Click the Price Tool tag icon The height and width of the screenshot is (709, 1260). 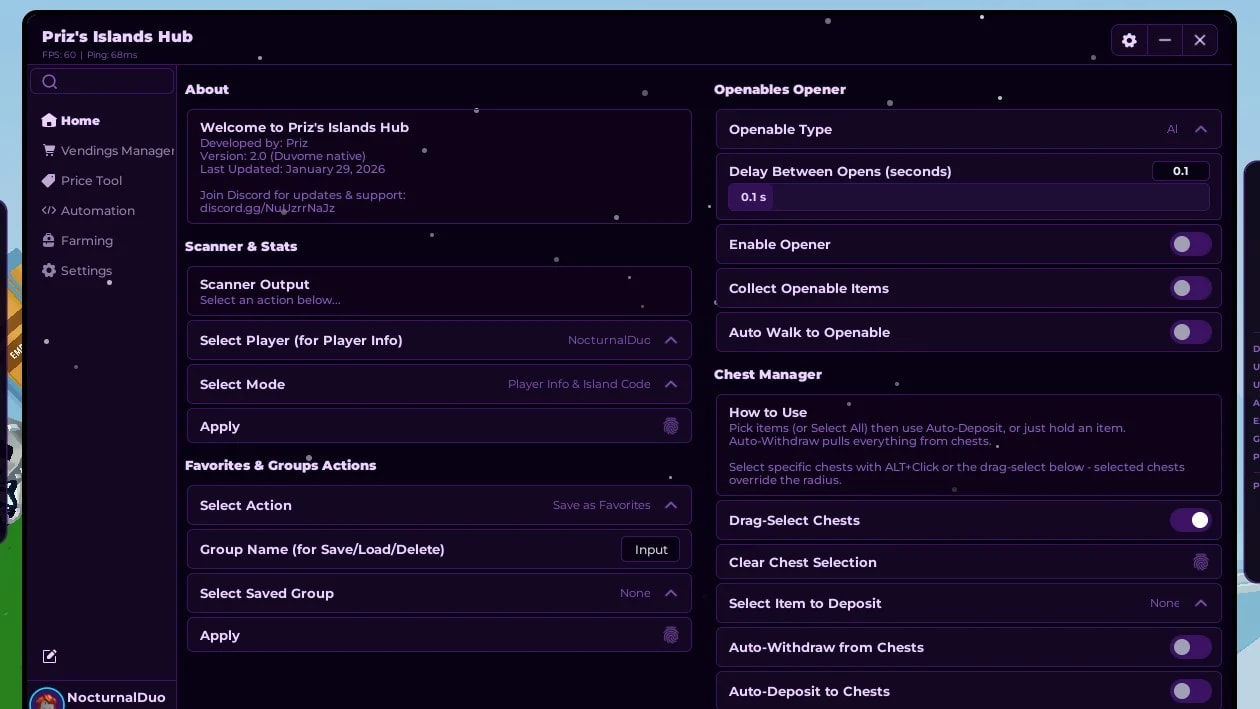coord(49,180)
